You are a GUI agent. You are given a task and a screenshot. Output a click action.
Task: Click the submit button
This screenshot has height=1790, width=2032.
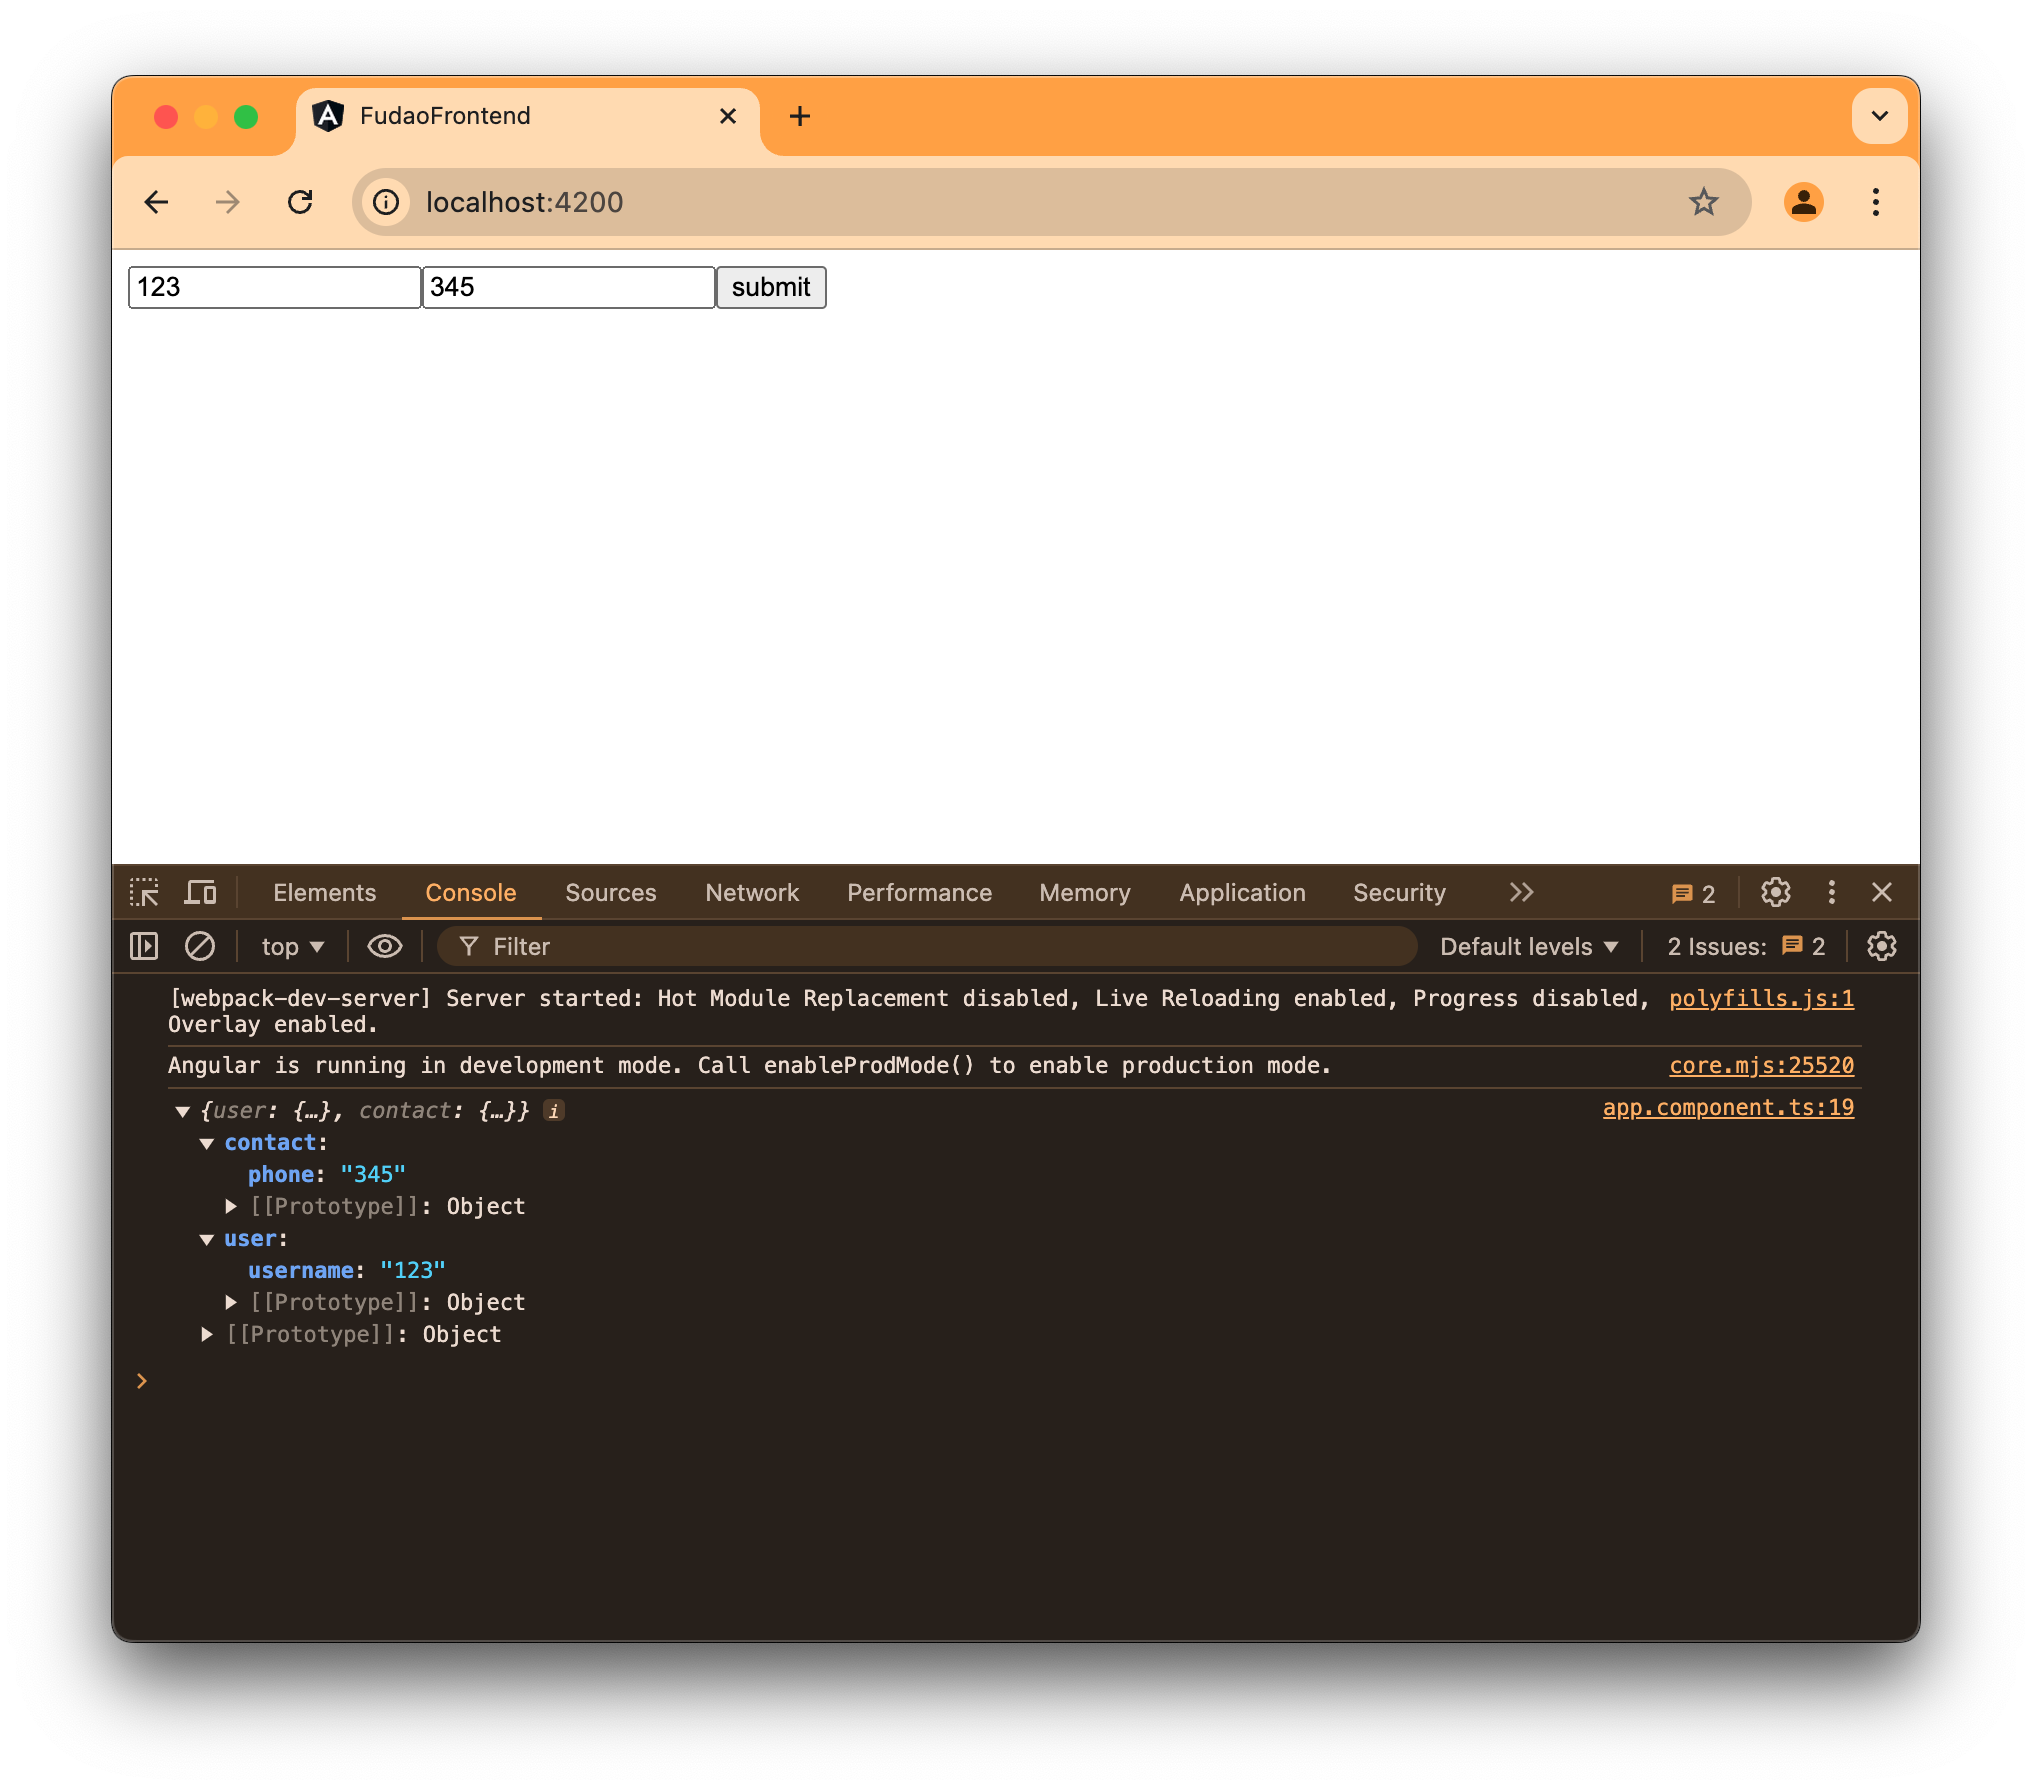[x=770, y=287]
